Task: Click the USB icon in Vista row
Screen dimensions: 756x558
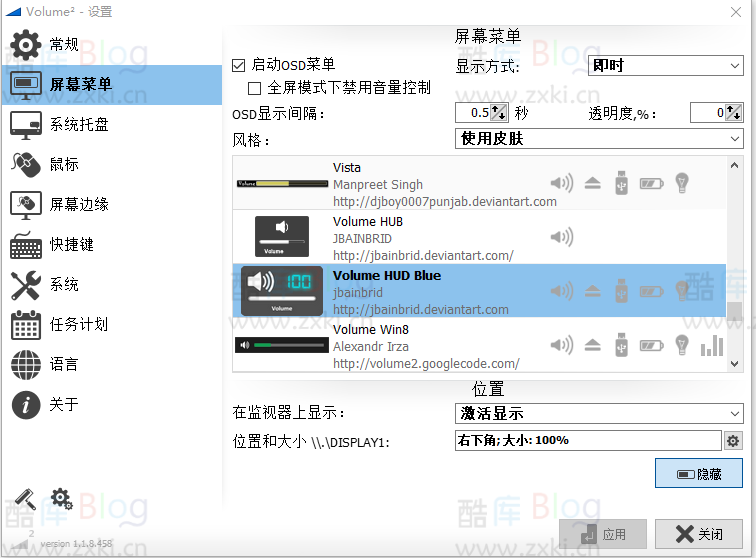Action: [x=621, y=183]
